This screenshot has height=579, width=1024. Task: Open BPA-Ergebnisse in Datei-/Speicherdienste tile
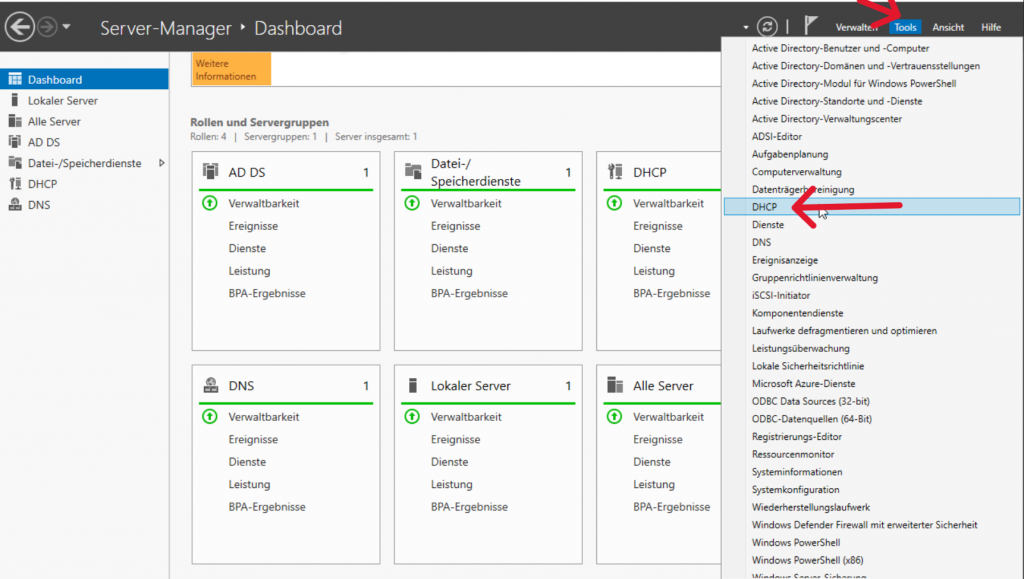point(469,293)
